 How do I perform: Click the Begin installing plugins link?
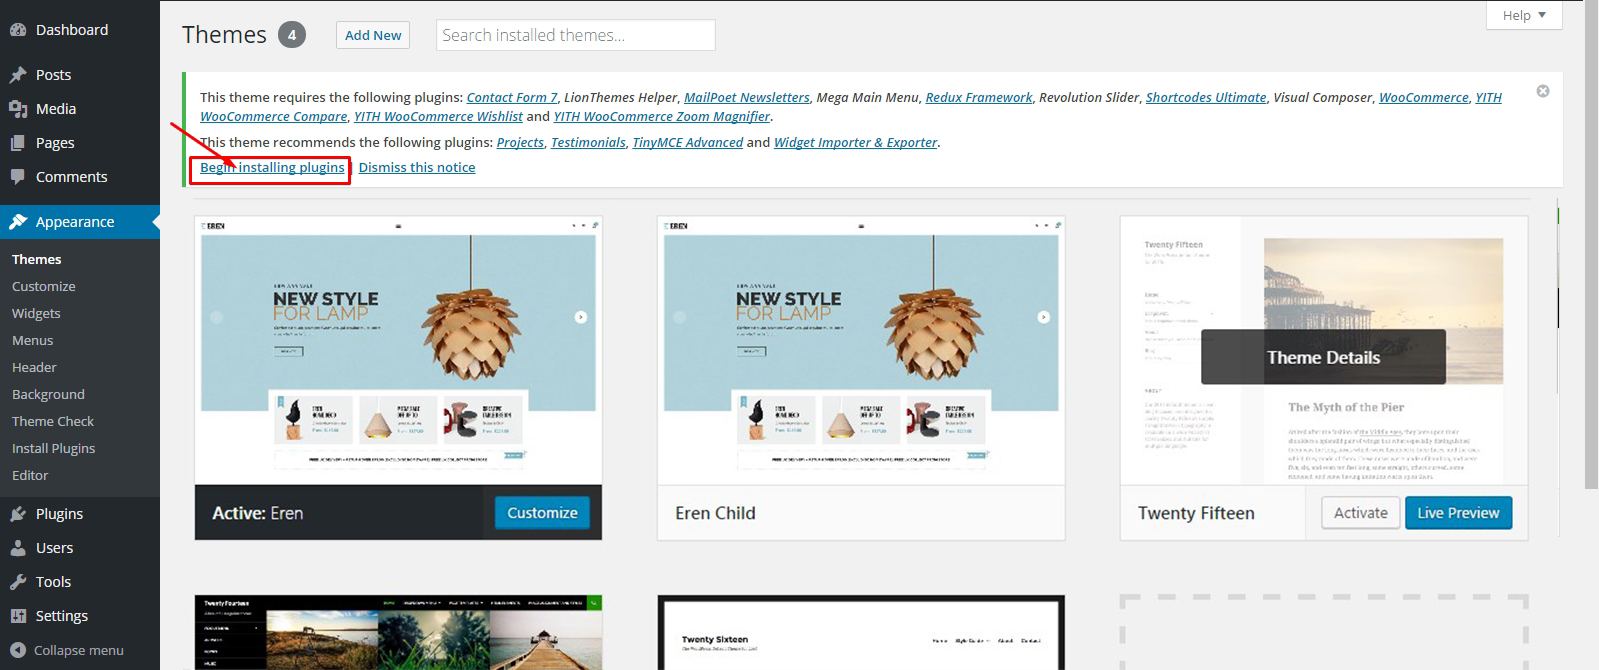click(x=272, y=168)
